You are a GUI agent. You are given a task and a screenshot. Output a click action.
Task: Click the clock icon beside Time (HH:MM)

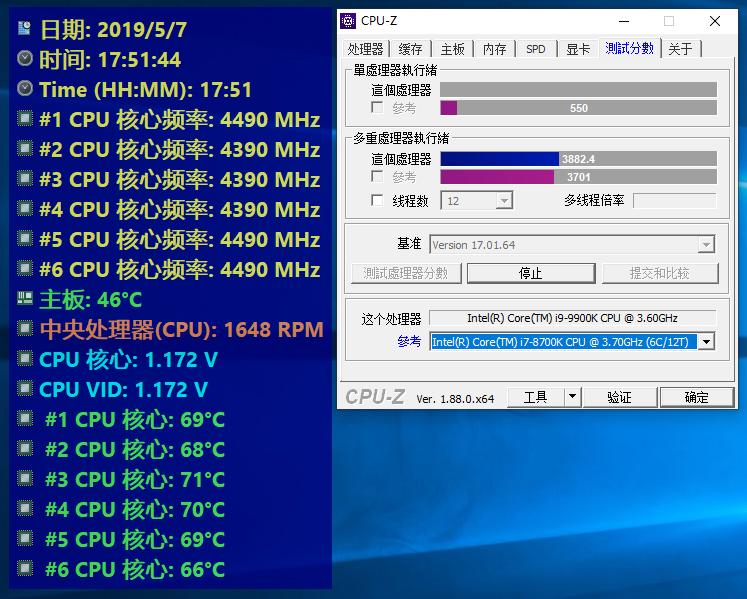coord(25,88)
